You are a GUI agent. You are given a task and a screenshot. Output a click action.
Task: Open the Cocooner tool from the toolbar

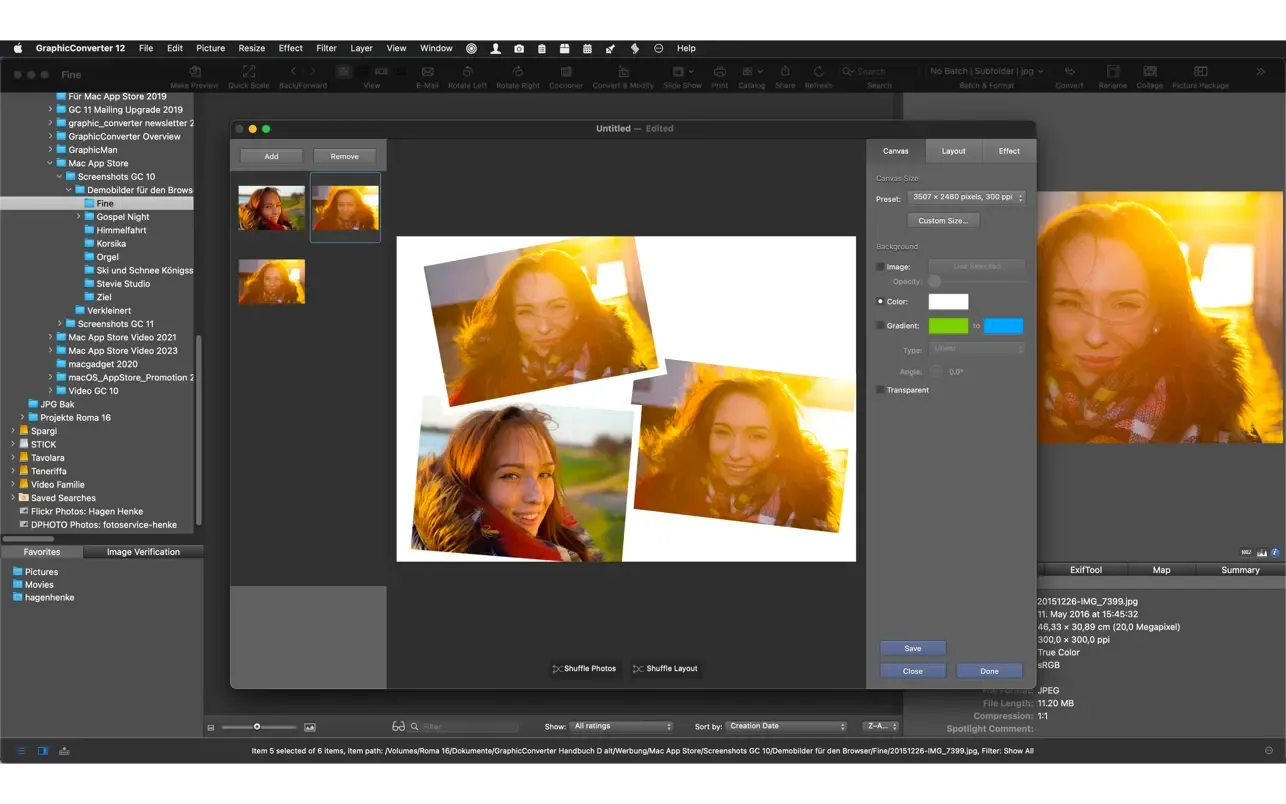point(566,72)
